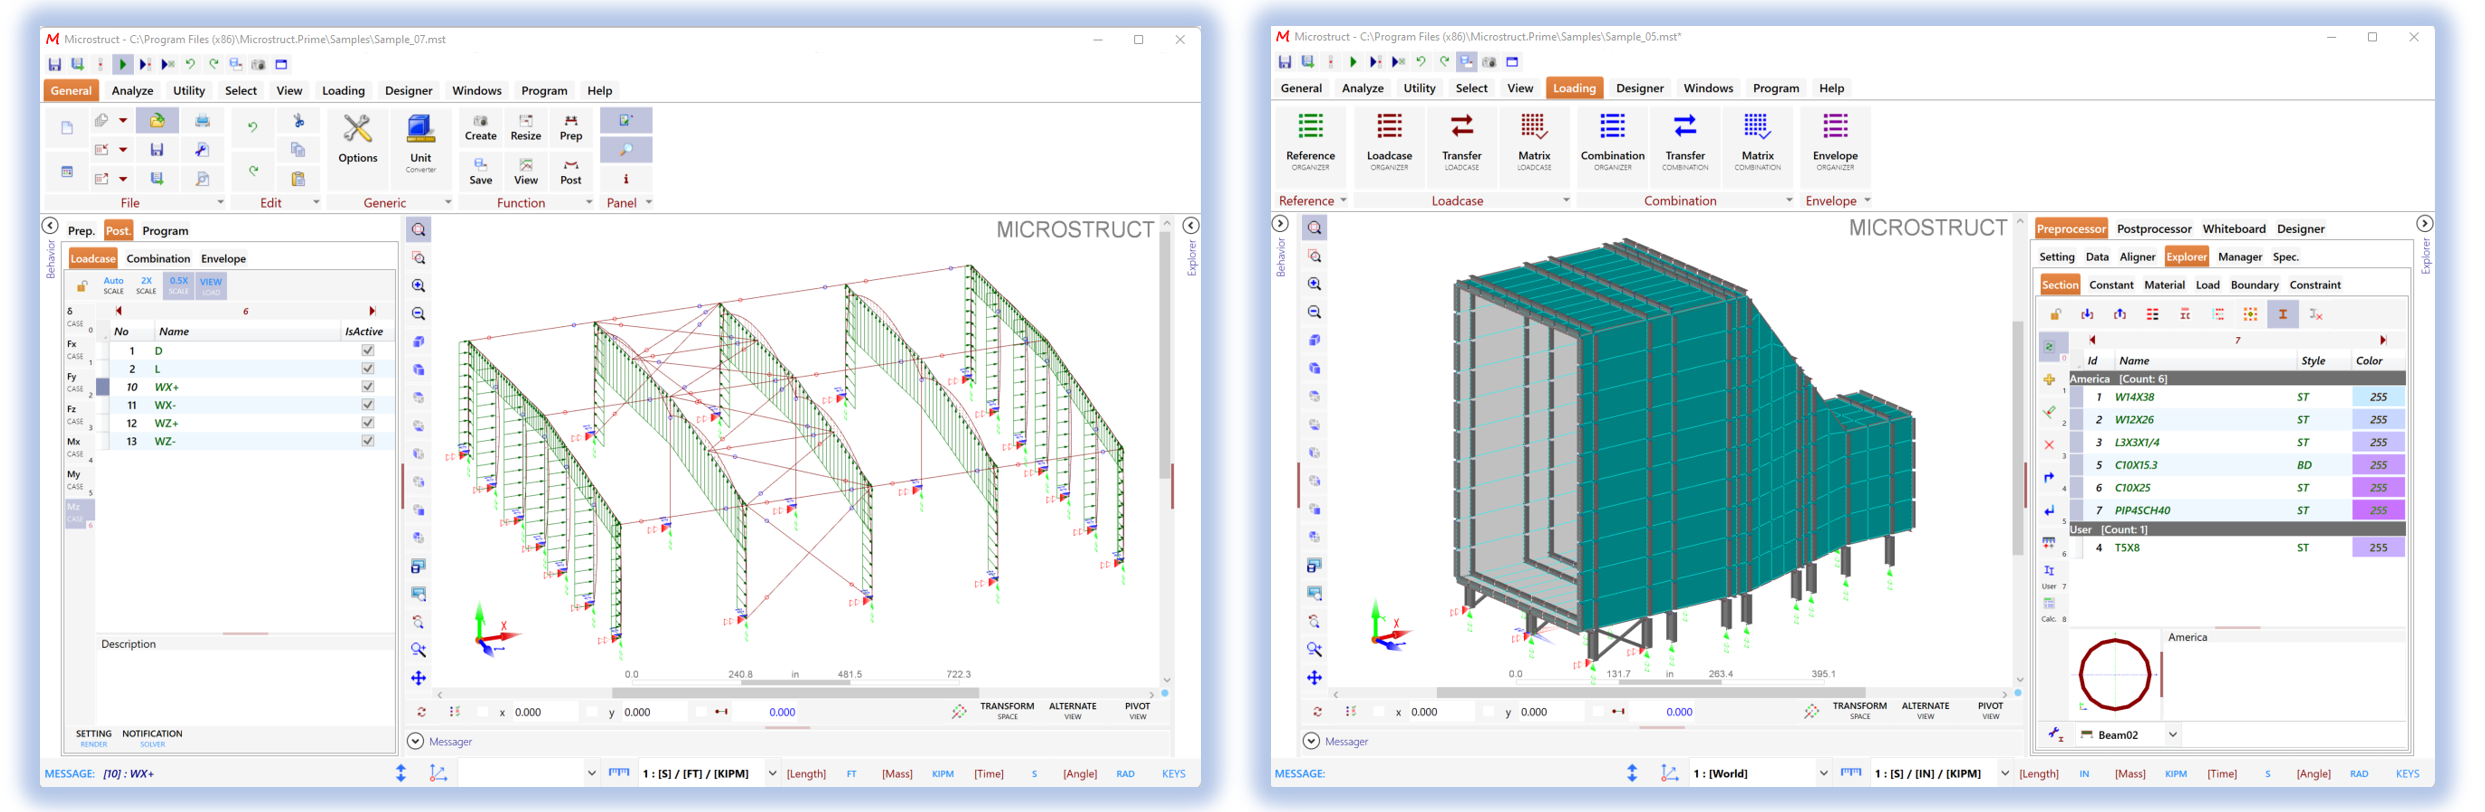Toggle View Load button in Sample_07 panel
This screenshot has width=2485, height=812.
point(211,286)
